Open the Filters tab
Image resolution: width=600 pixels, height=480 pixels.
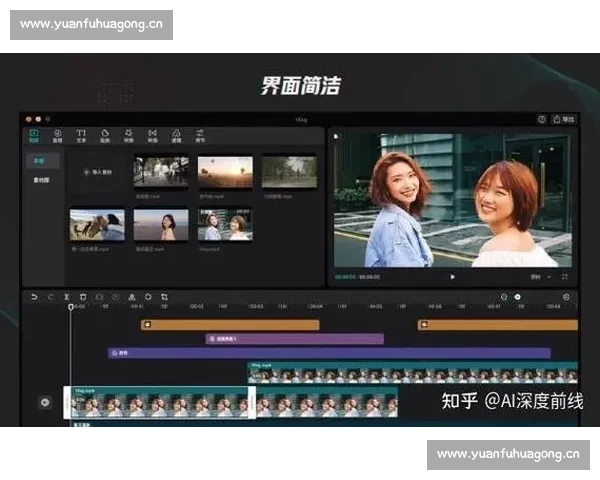coord(176,136)
